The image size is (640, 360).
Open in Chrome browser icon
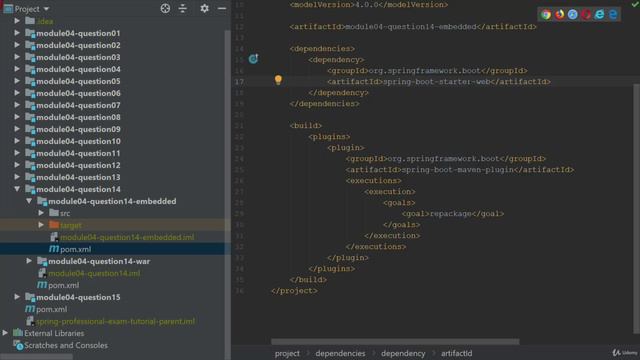(546, 15)
